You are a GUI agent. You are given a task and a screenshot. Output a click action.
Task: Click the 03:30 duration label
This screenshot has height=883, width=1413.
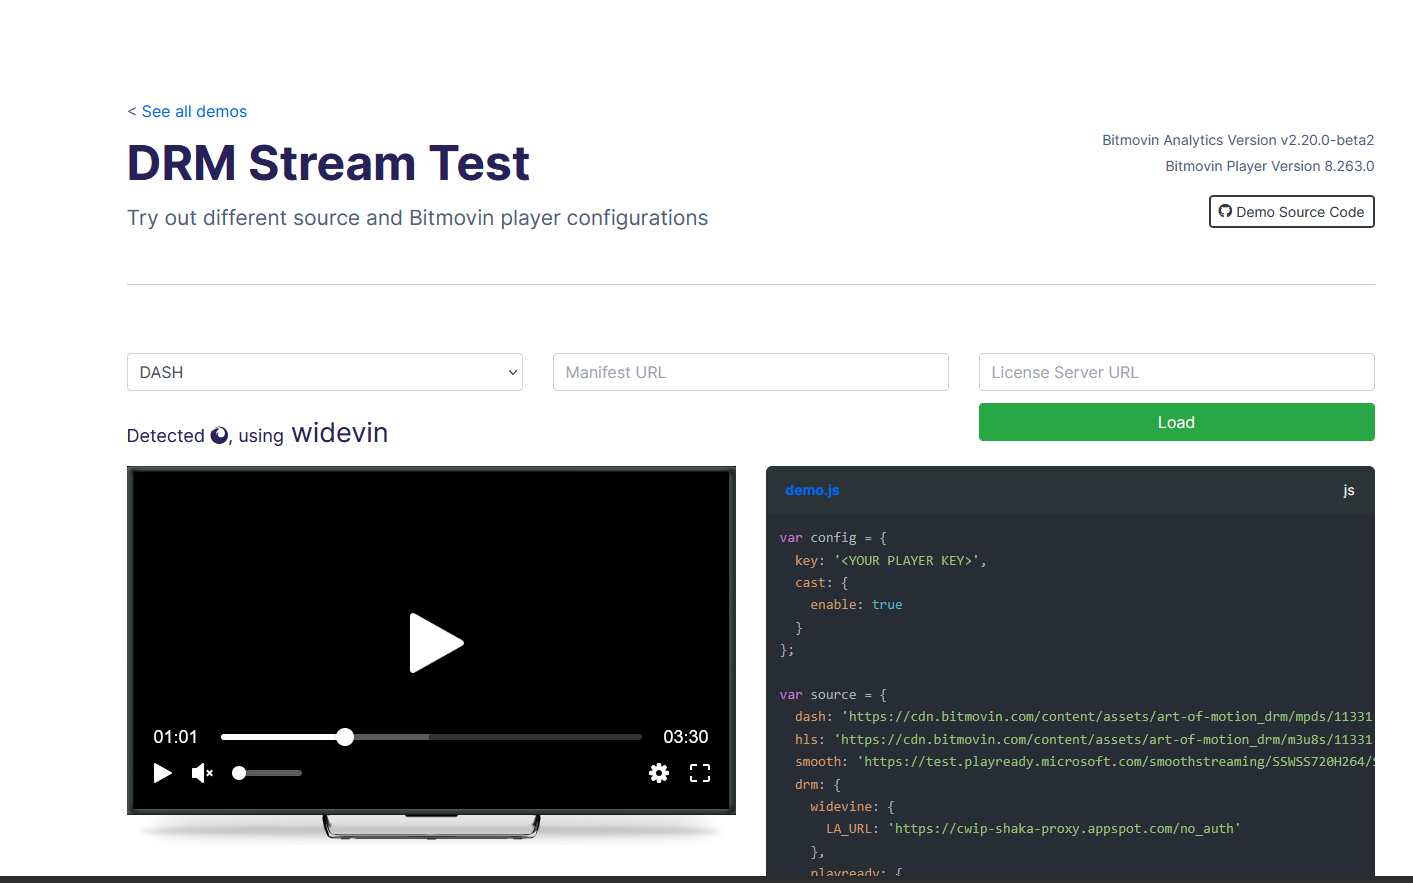(686, 737)
